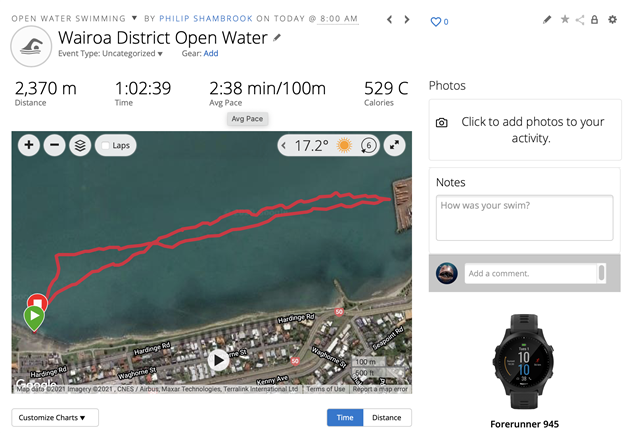Expand Event Type Uncategorized dropdown
The image size is (640, 433).
point(159,54)
